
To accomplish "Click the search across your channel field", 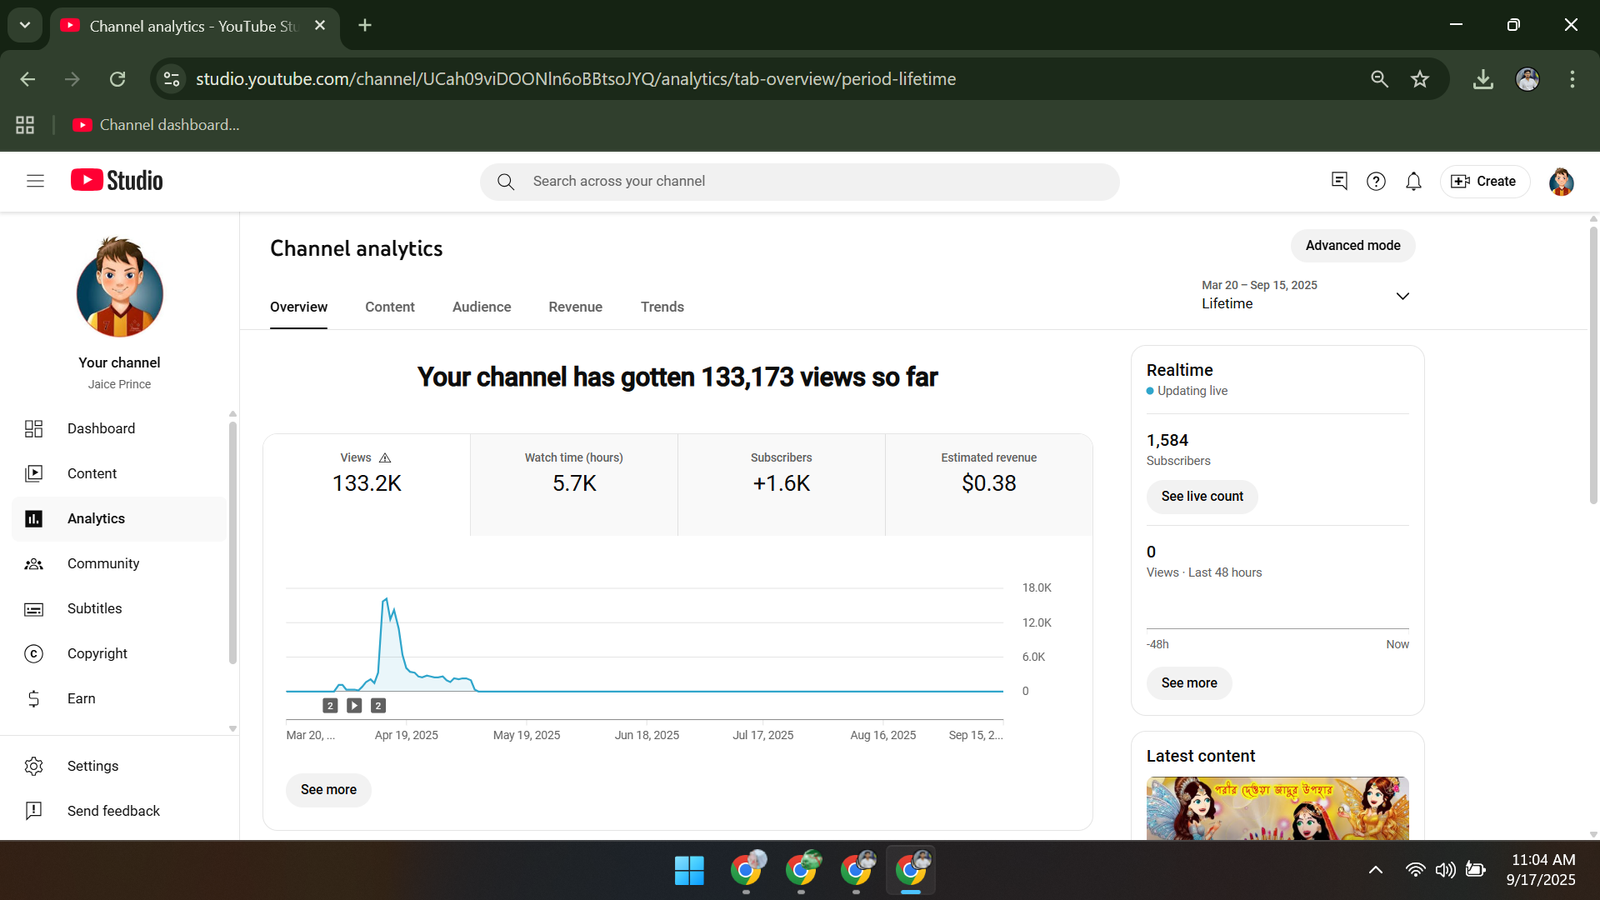I will pyautogui.click(x=800, y=181).
